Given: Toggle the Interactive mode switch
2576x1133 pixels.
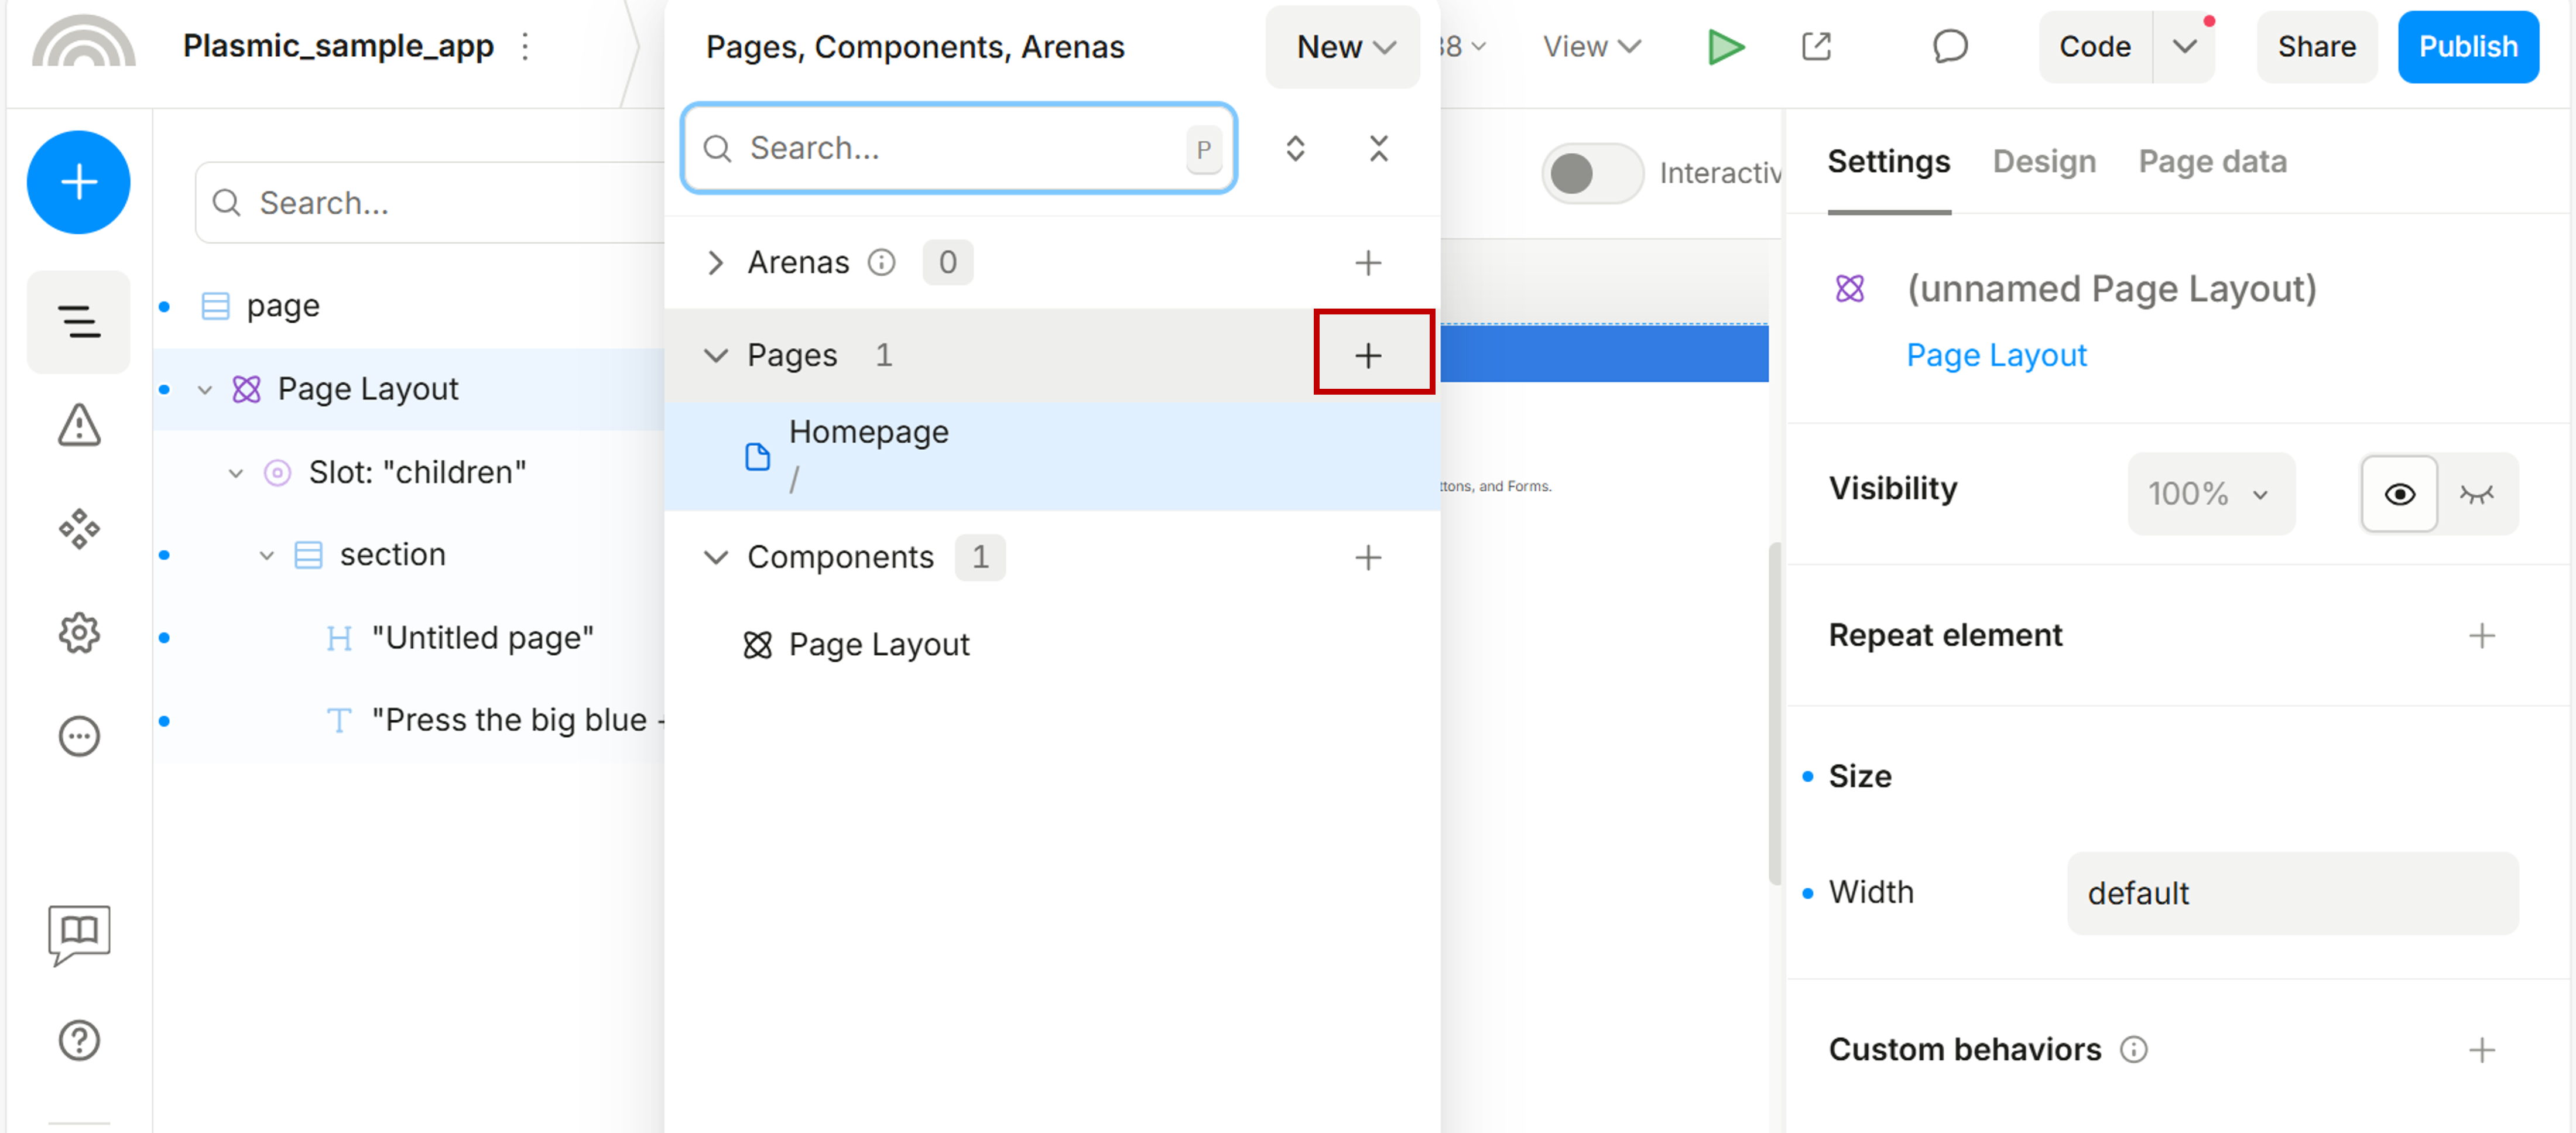Looking at the screenshot, I should click(1592, 173).
